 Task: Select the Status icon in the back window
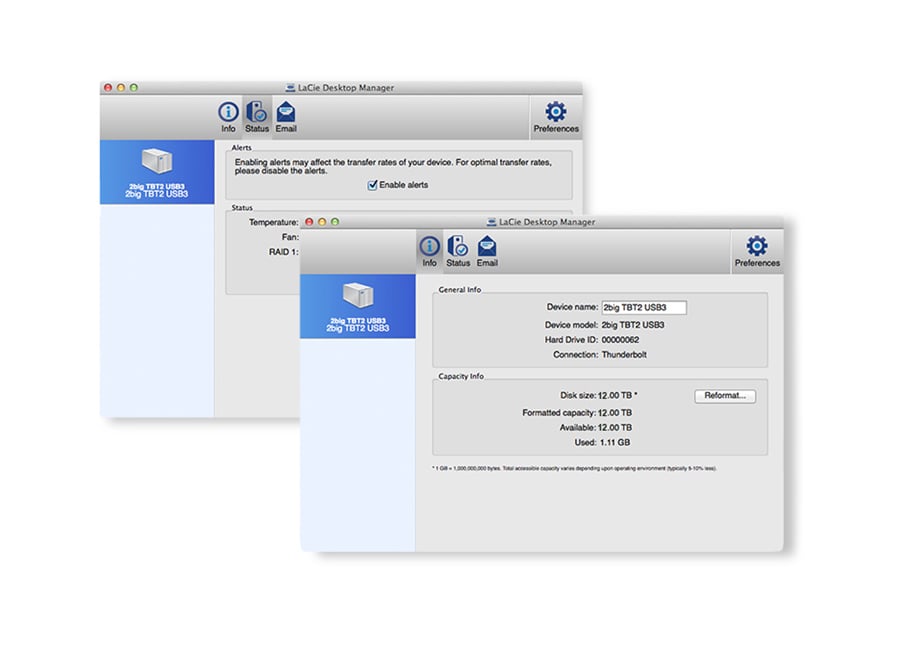(257, 117)
